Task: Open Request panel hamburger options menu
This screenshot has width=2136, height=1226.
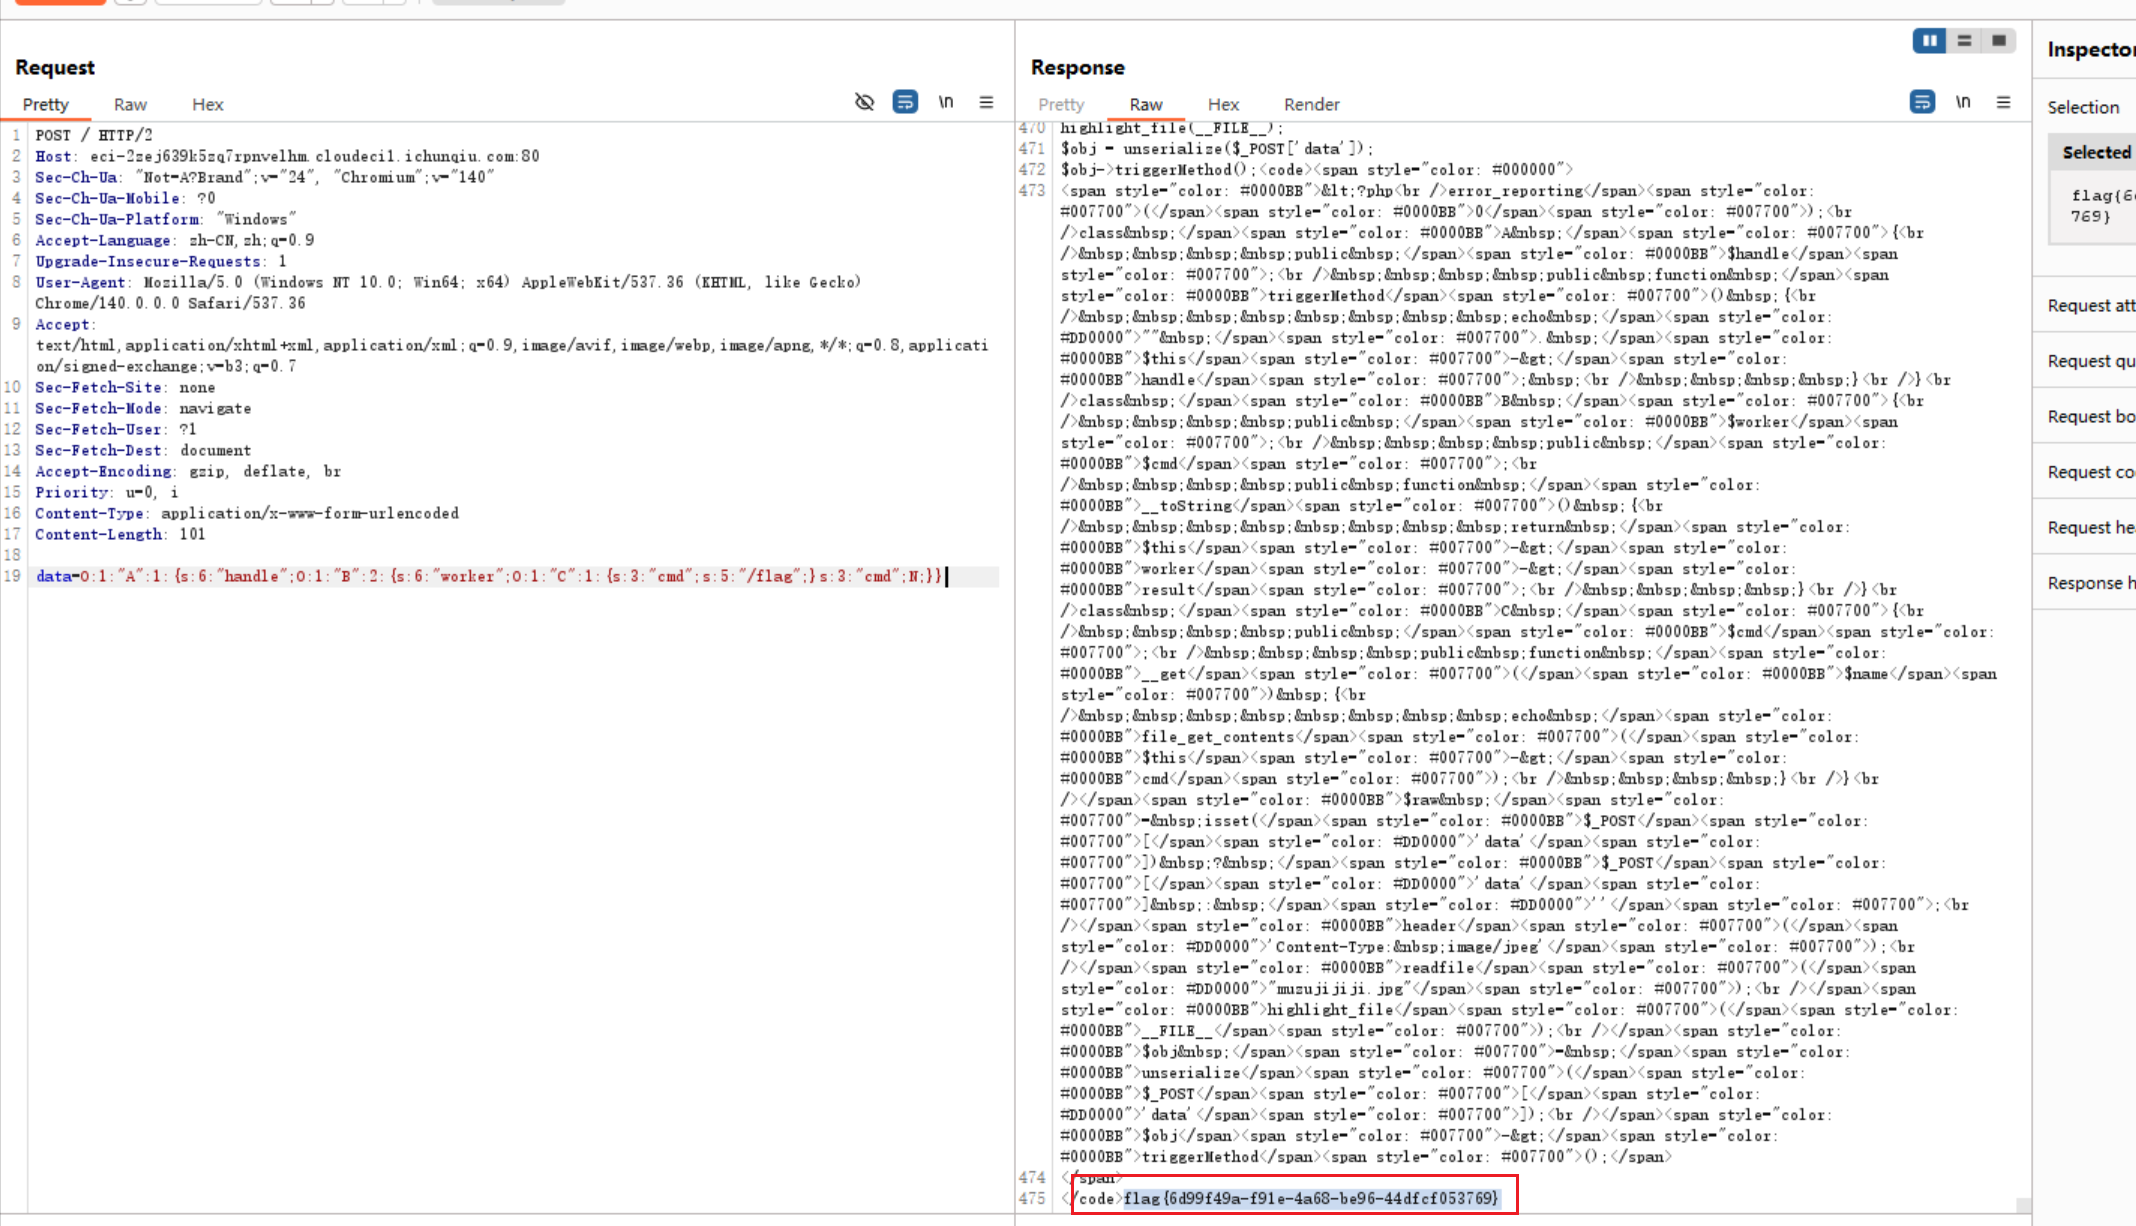Action: point(986,102)
